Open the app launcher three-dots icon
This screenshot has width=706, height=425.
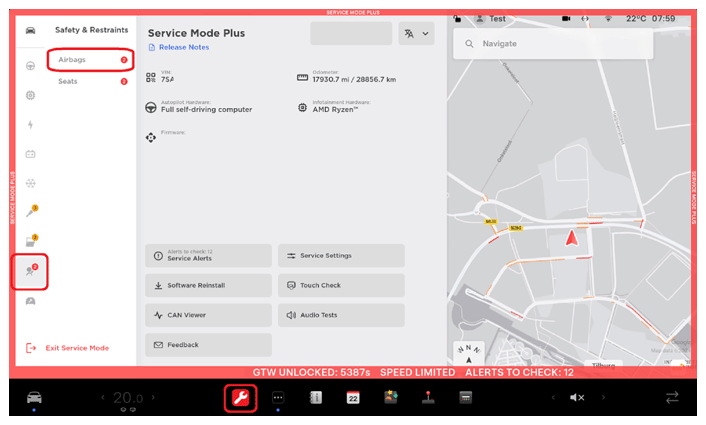pyautogui.click(x=278, y=397)
